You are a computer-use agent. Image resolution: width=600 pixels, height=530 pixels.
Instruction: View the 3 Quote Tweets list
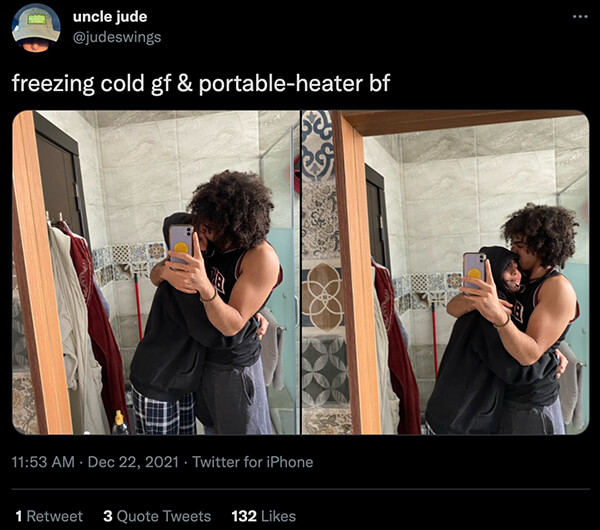click(157, 516)
